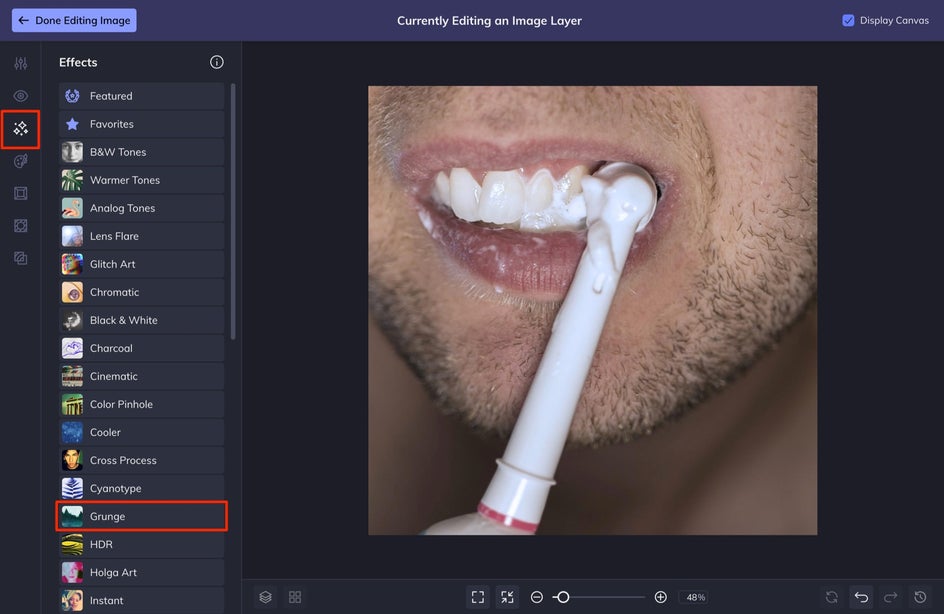Click the 48% zoom value field
The width and height of the screenshot is (944, 614).
[695, 597]
